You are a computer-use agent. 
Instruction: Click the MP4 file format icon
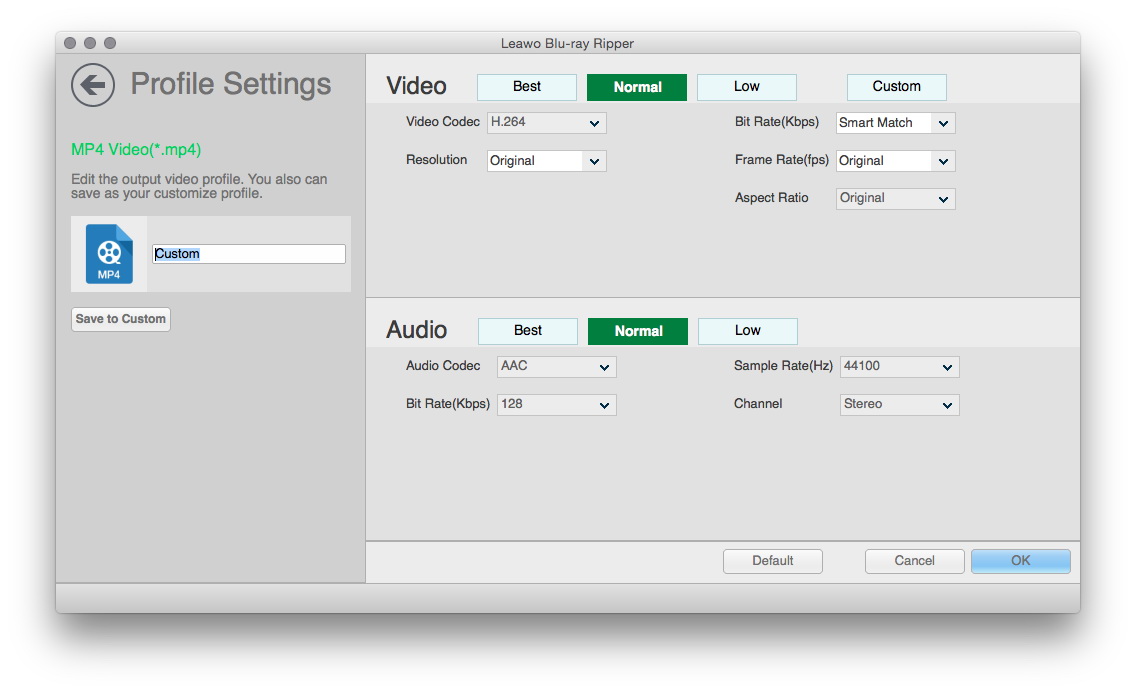(x=109, y=254)
